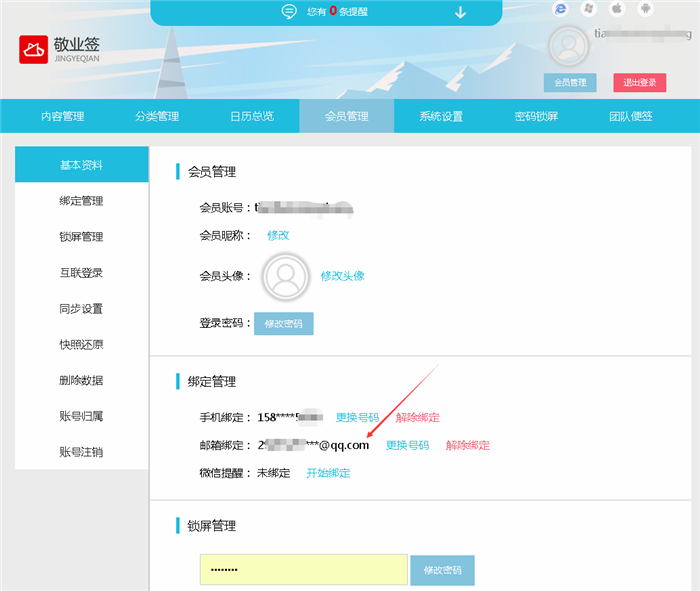Open 同步设置 in the sidebar
This screenshot has height=591, width=700.
pos(81,309)
